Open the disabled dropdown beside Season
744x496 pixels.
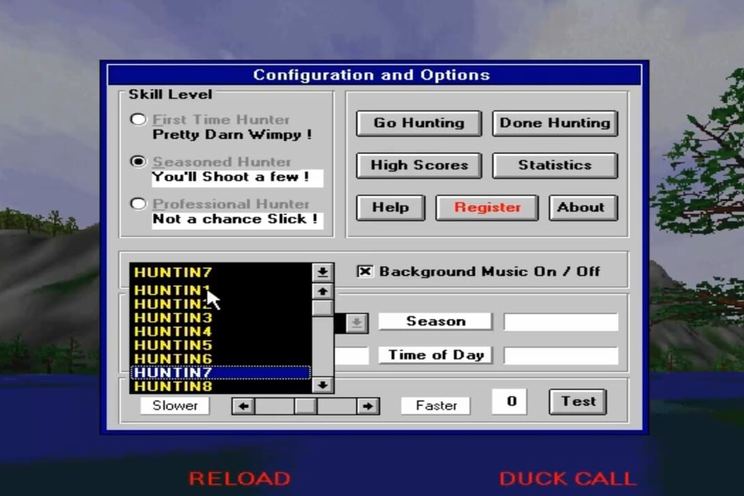[356, 323]
